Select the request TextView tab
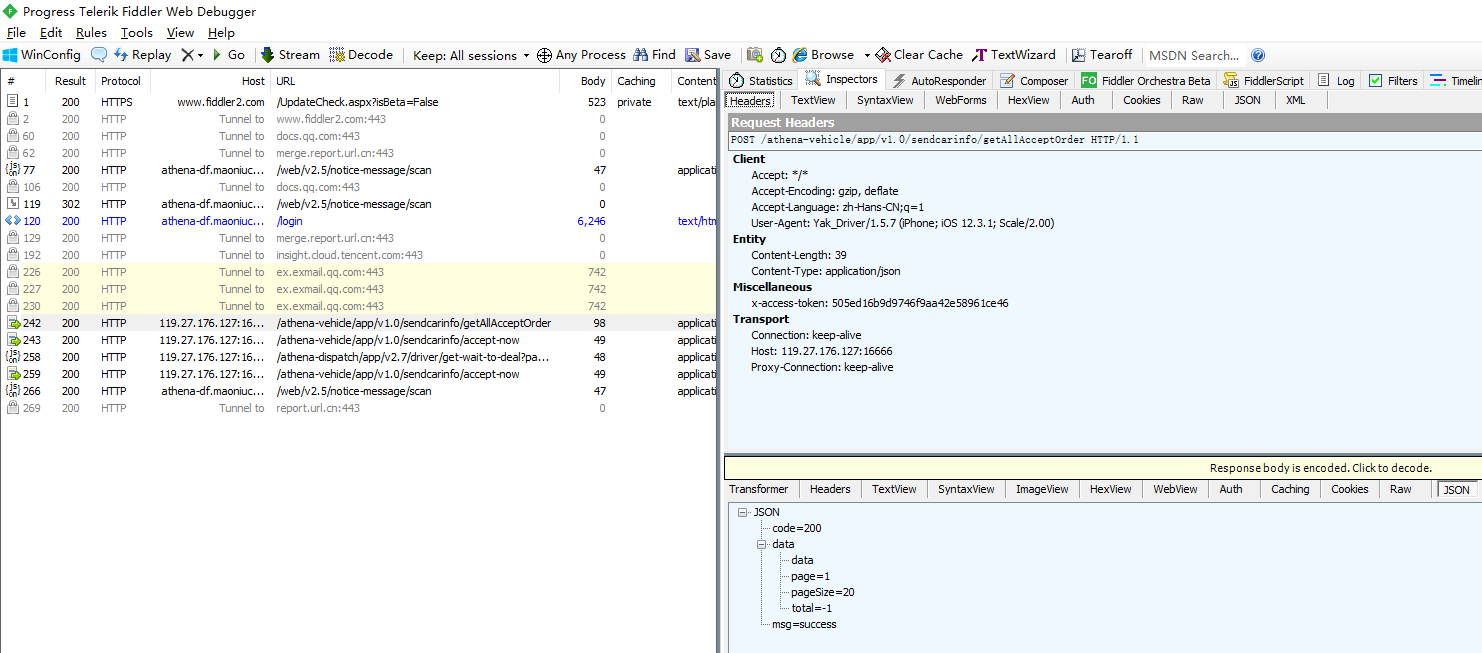The width and height of the screenshot is (1482, 653). click(x=813, y=100)
